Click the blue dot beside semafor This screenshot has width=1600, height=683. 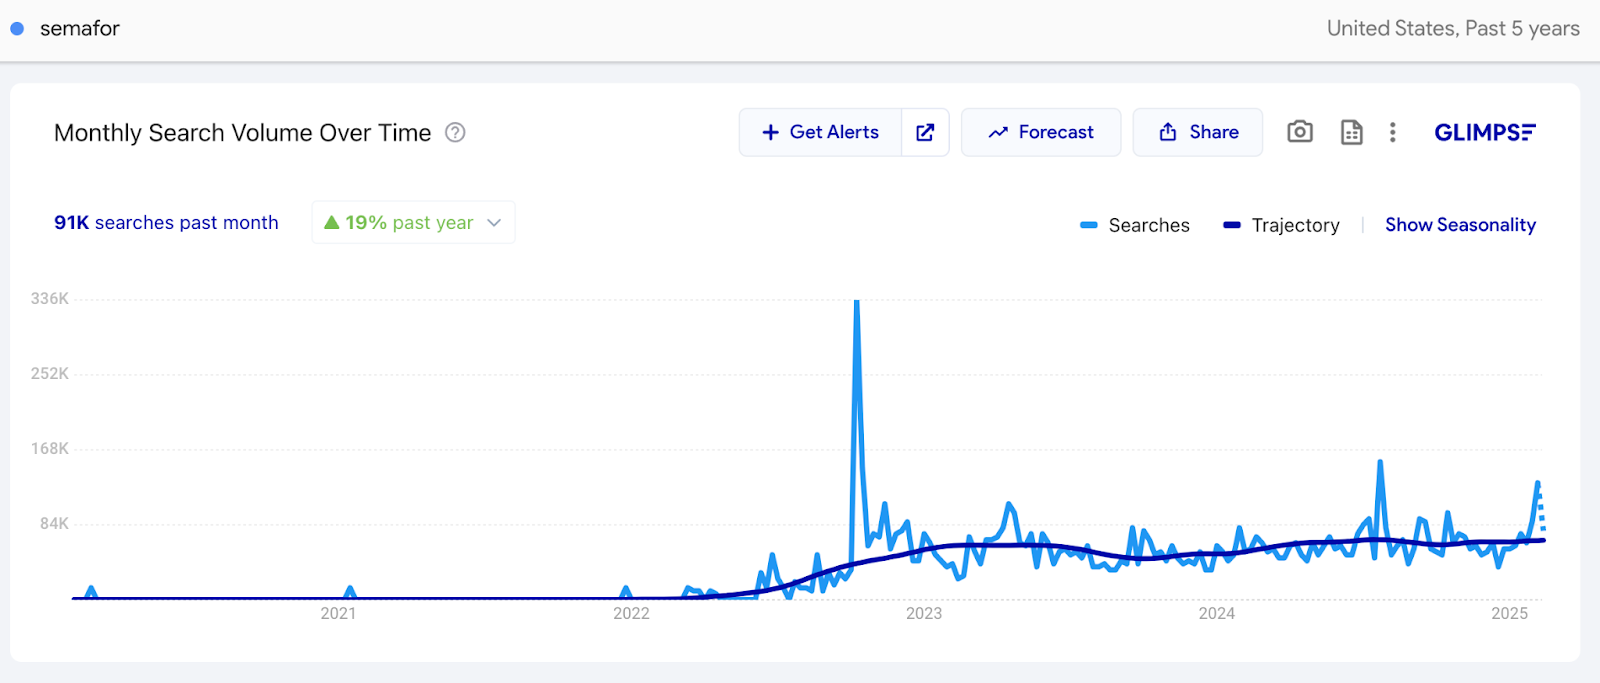(17, 29)
